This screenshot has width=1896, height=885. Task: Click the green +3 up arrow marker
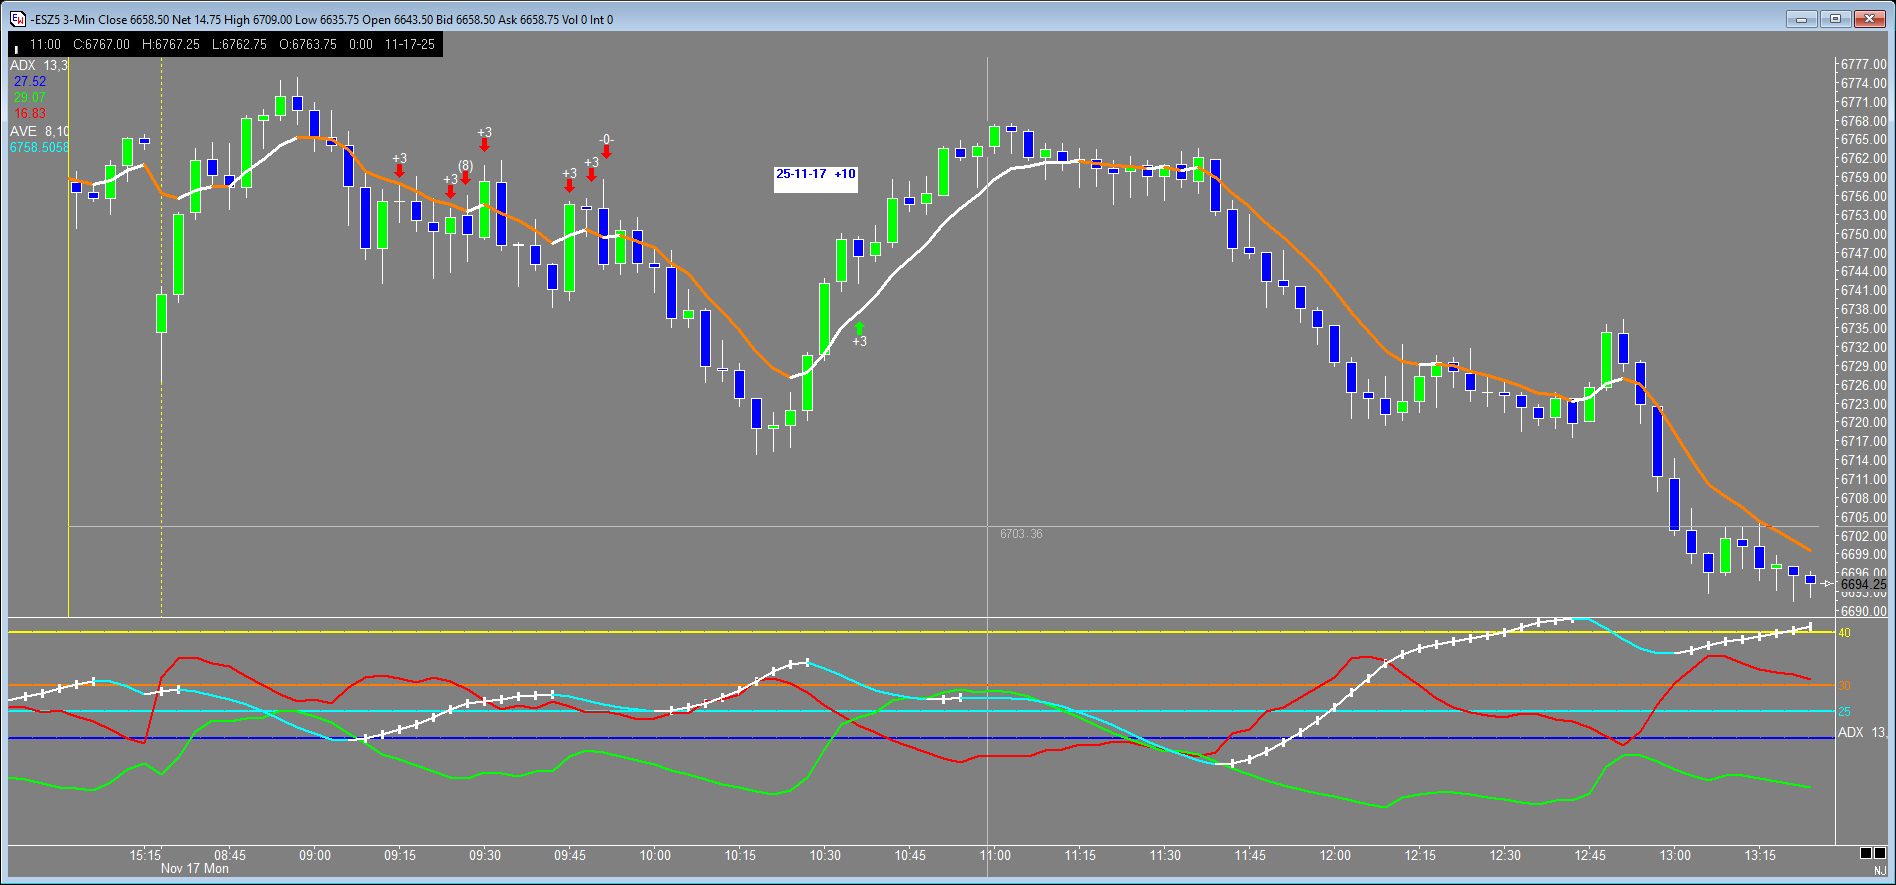[x=858, y=328]
